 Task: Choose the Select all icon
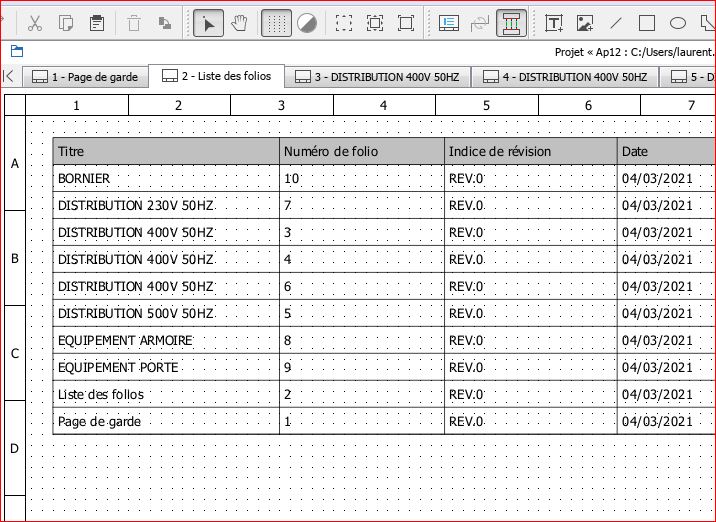344,23
